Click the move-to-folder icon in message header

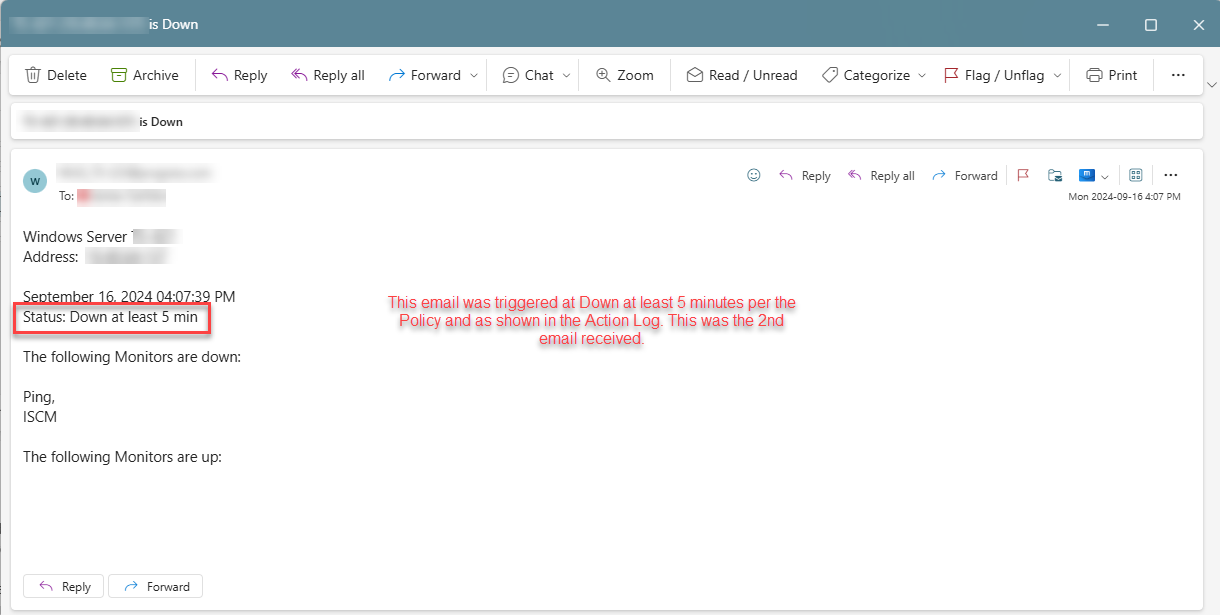[1054, 175]
